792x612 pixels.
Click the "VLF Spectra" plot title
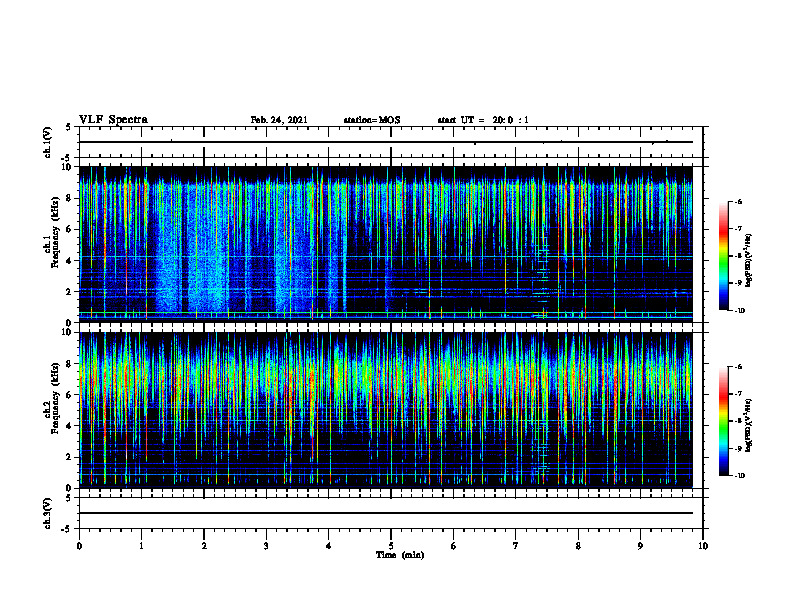pyautogui.click(x=113, y=120)
